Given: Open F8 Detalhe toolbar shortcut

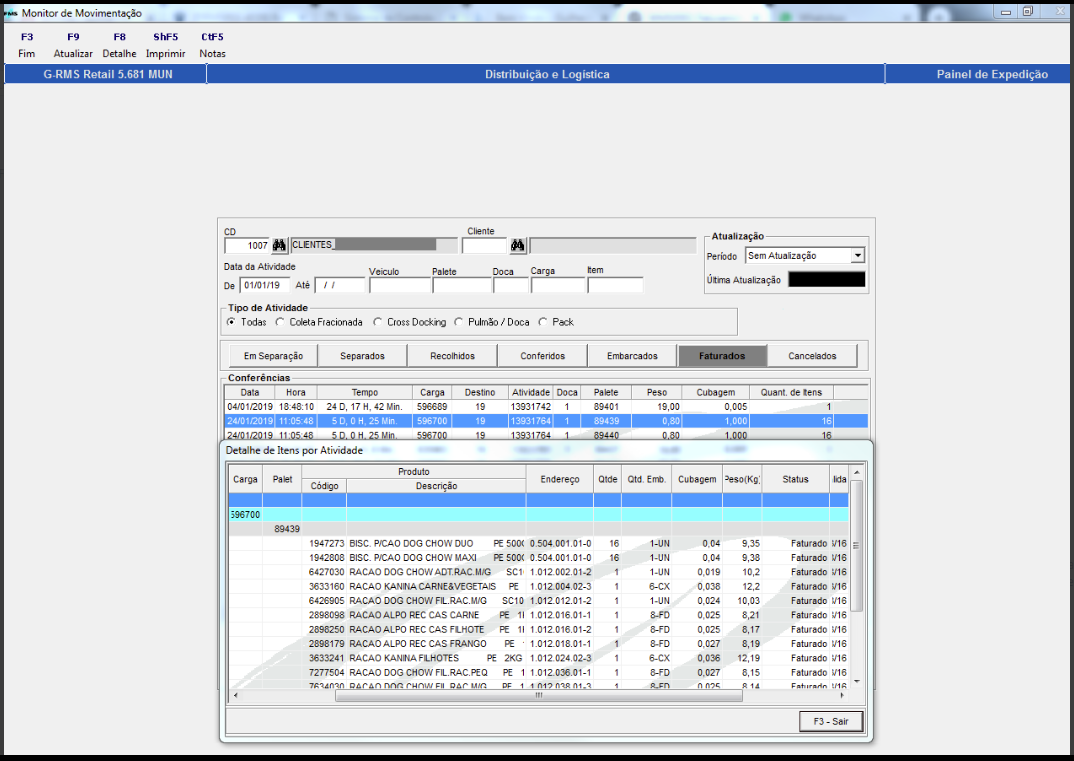Looking at the screenshot, I should click(x=119, y=45).
